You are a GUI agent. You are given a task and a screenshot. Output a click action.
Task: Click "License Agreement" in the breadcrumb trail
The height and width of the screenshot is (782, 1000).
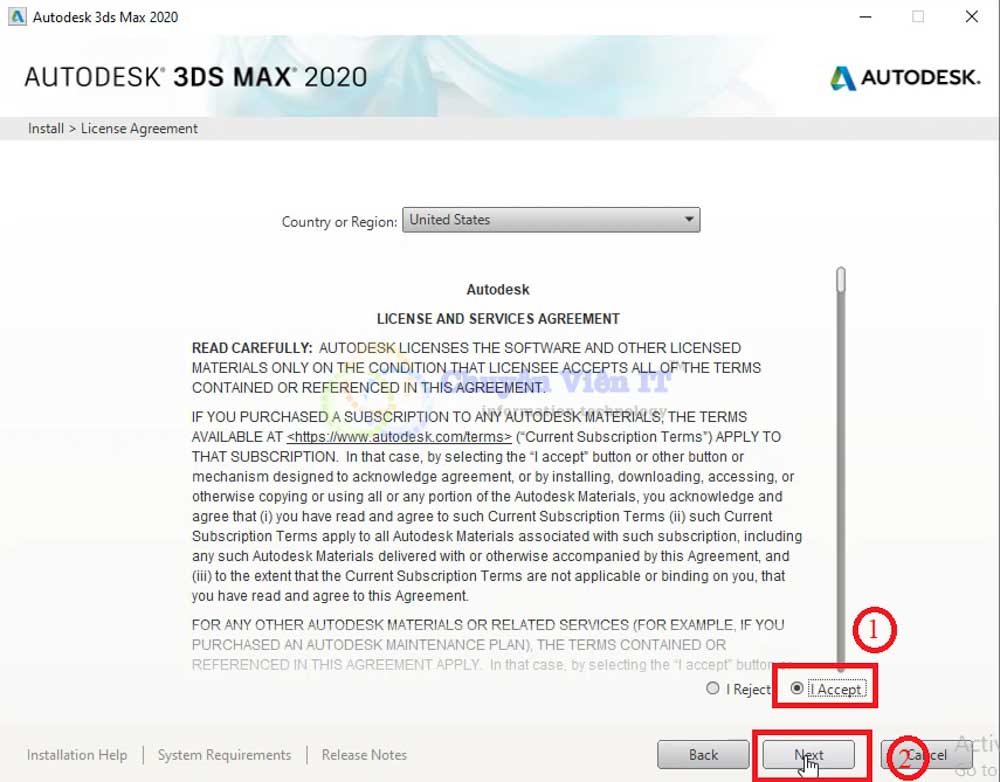(139, 128)
